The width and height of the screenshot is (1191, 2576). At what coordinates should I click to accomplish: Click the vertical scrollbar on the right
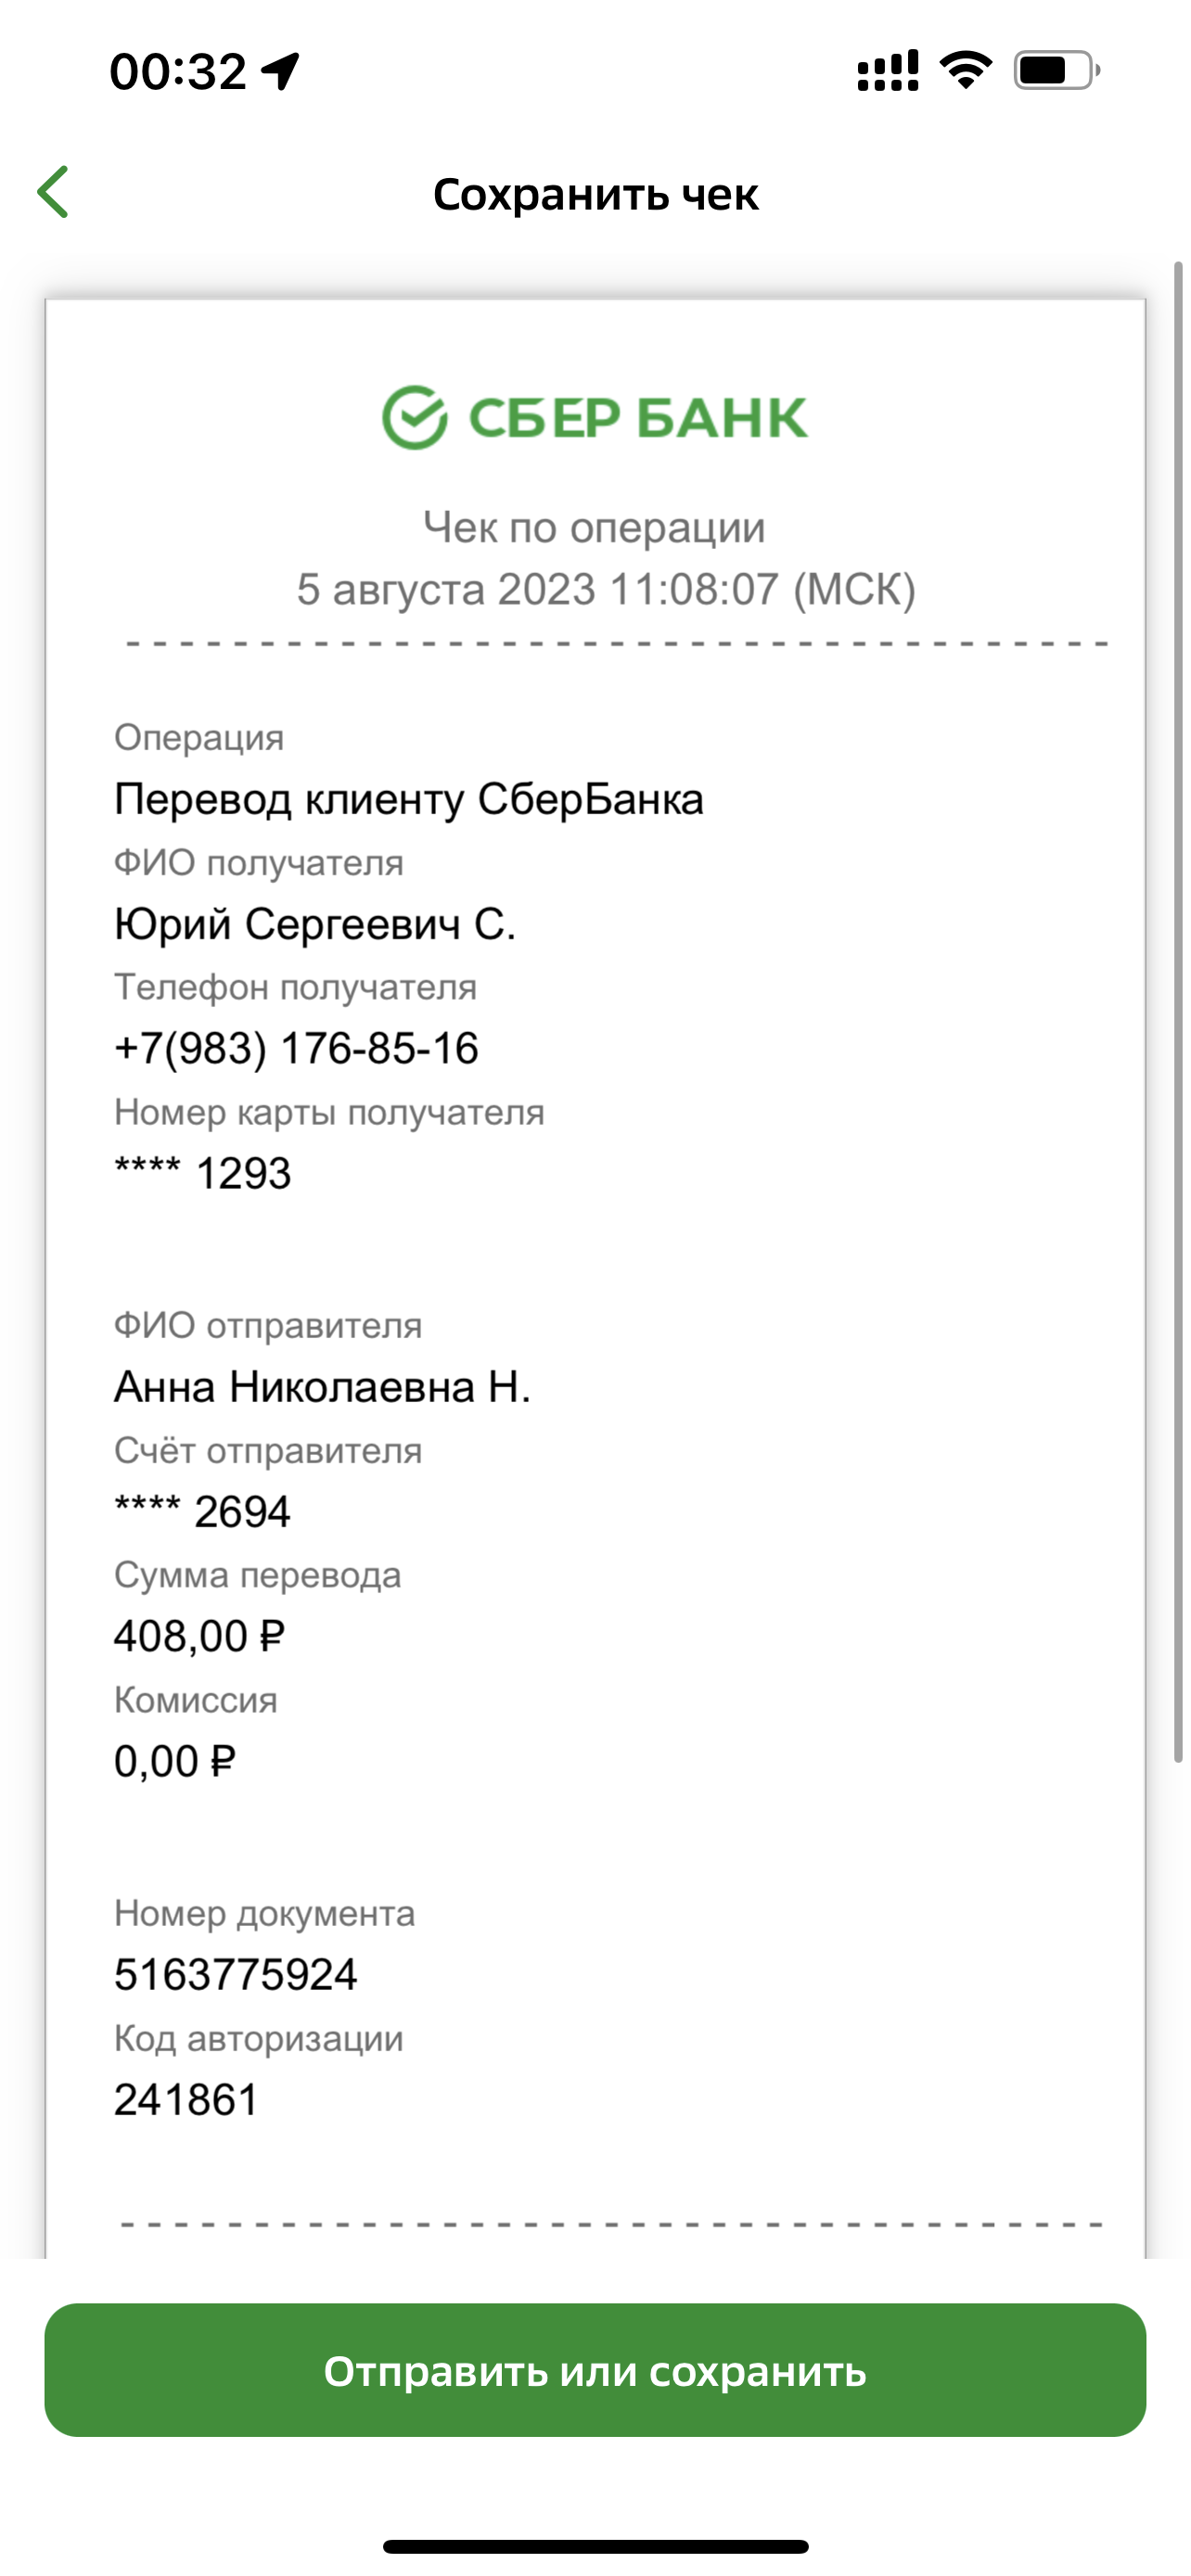coord(1178,1011)
